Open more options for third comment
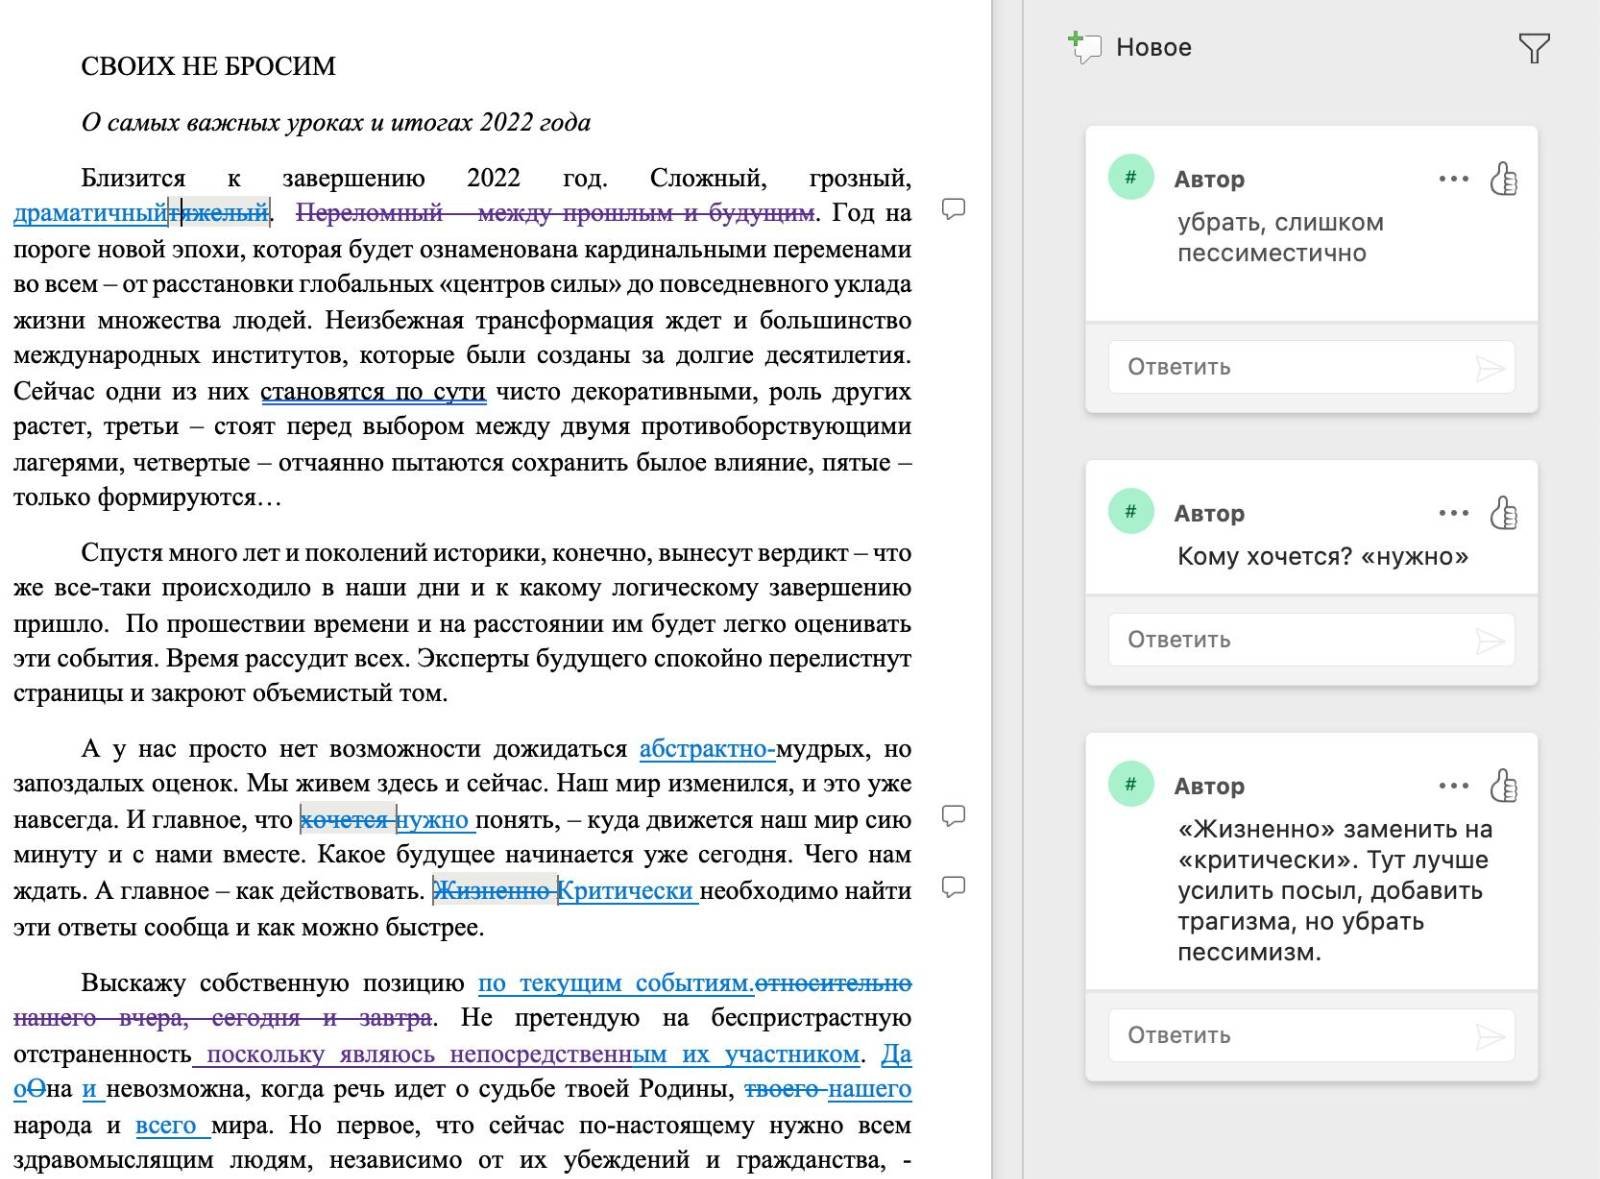1600x1179 pixels. click(1453, 786)
